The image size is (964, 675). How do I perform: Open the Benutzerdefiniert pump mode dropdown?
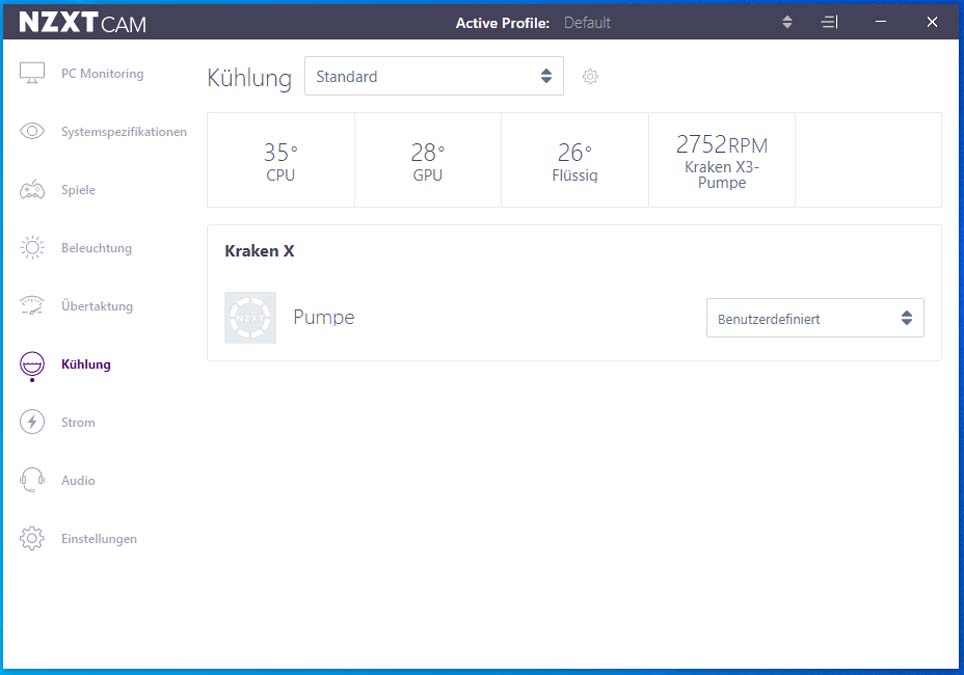815,318
